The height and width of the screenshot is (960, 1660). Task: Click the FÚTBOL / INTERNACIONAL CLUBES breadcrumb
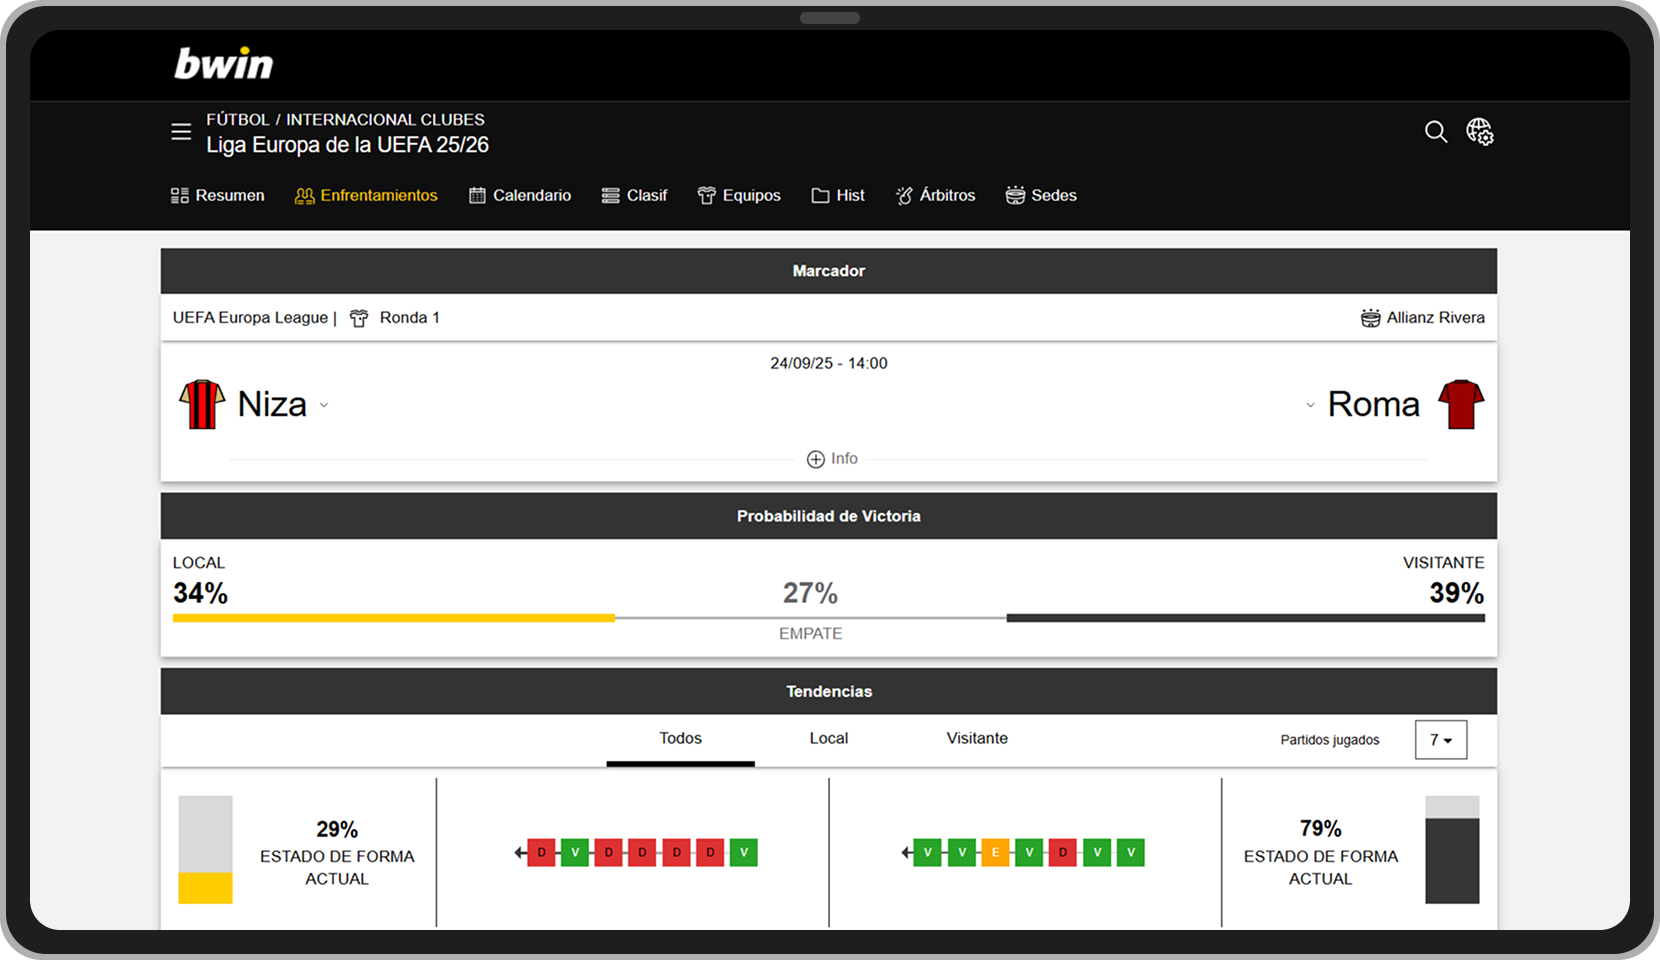click(345, 119)
